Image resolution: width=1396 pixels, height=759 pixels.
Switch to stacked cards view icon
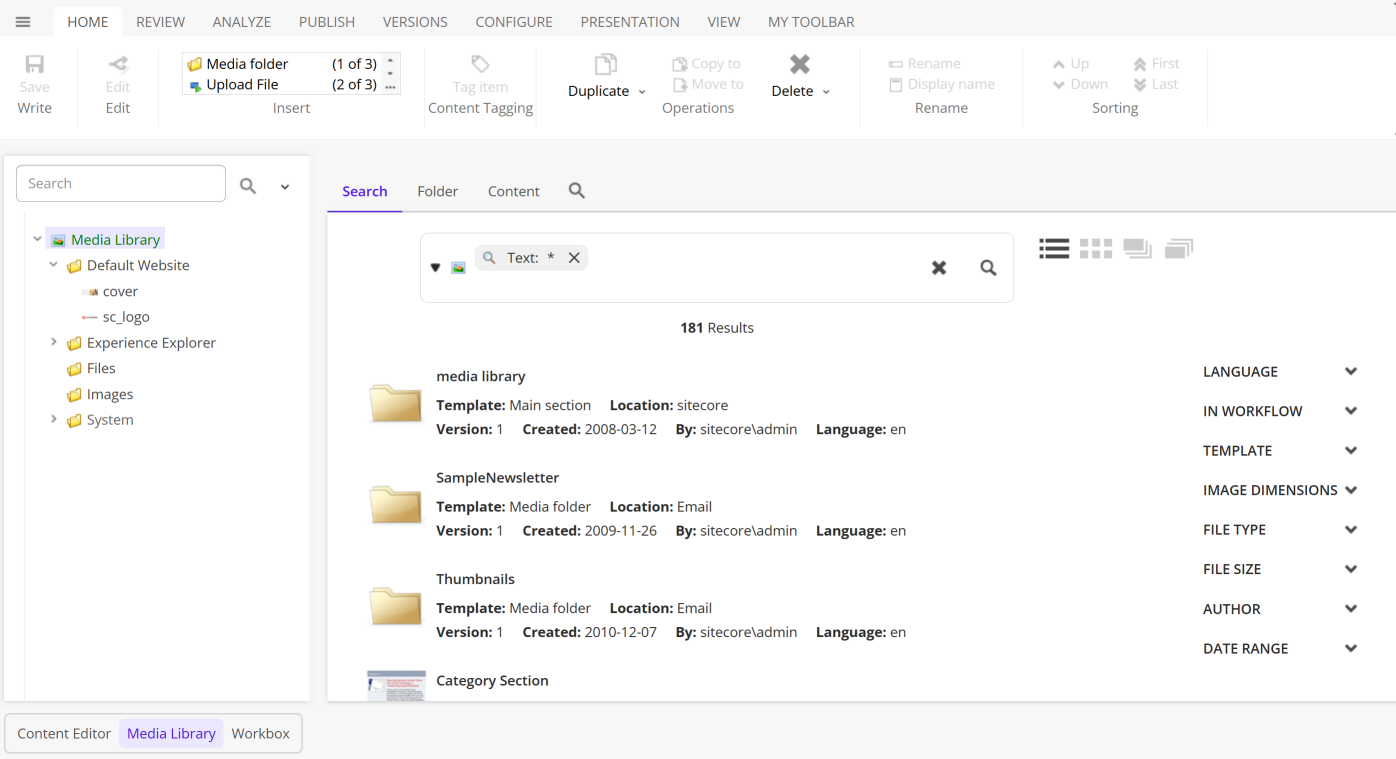click(1179, 249)
